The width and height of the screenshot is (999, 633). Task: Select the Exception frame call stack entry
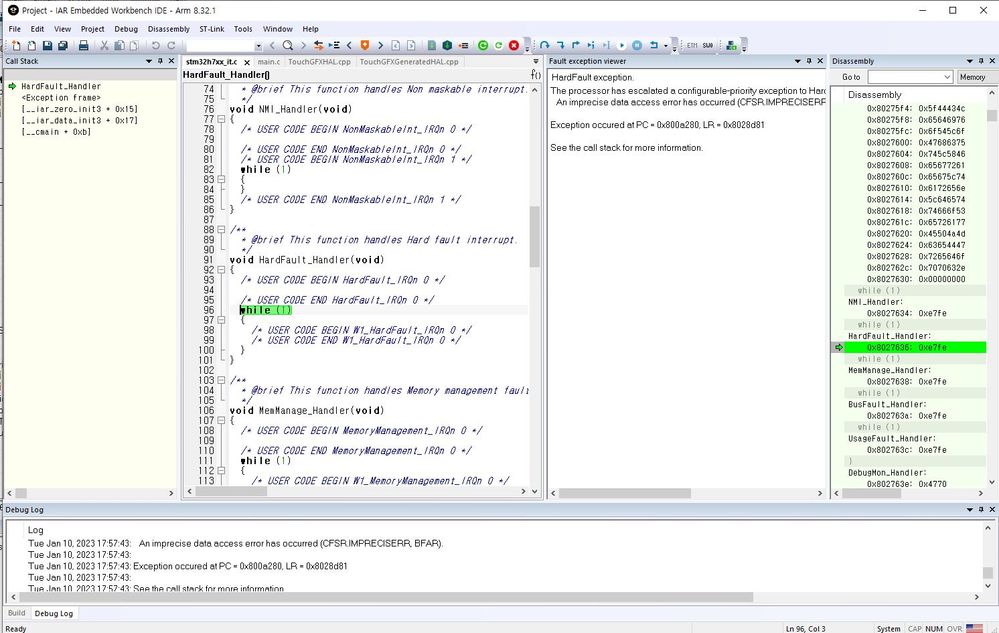click(61, 97)
